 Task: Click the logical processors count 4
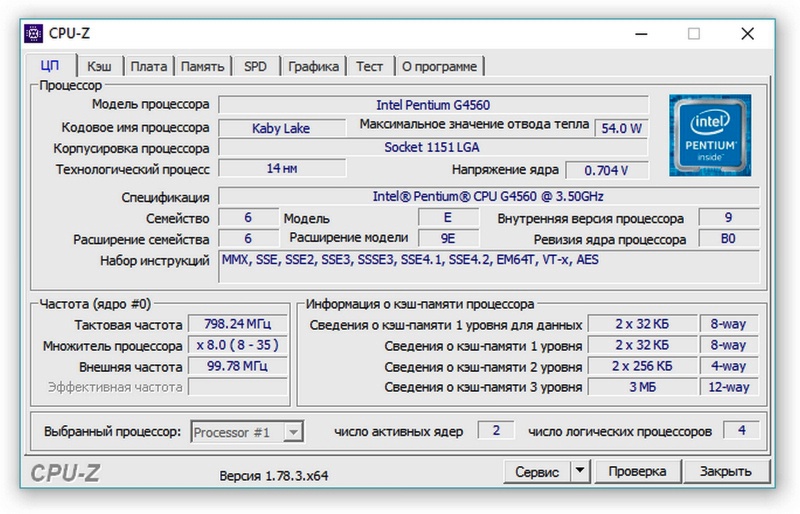741,430
